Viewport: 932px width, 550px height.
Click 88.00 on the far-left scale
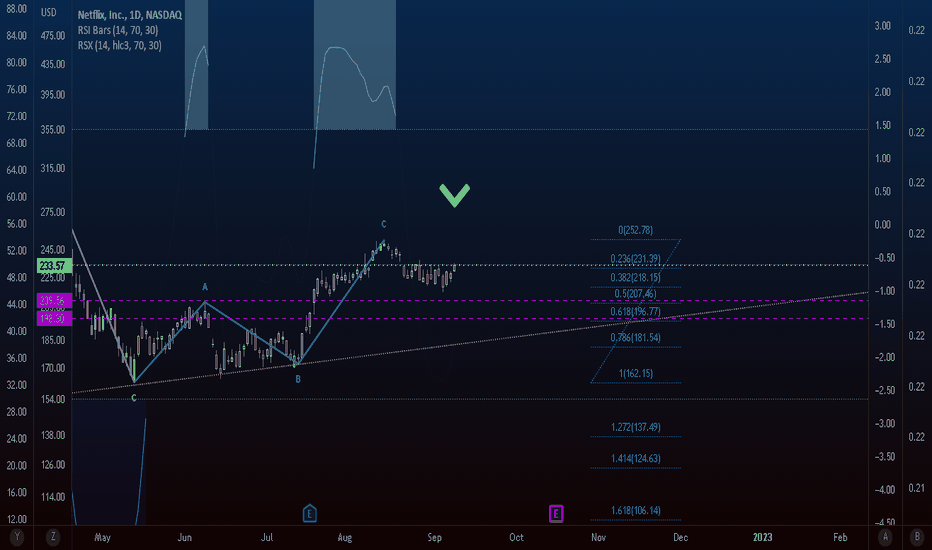pos(16,9)
